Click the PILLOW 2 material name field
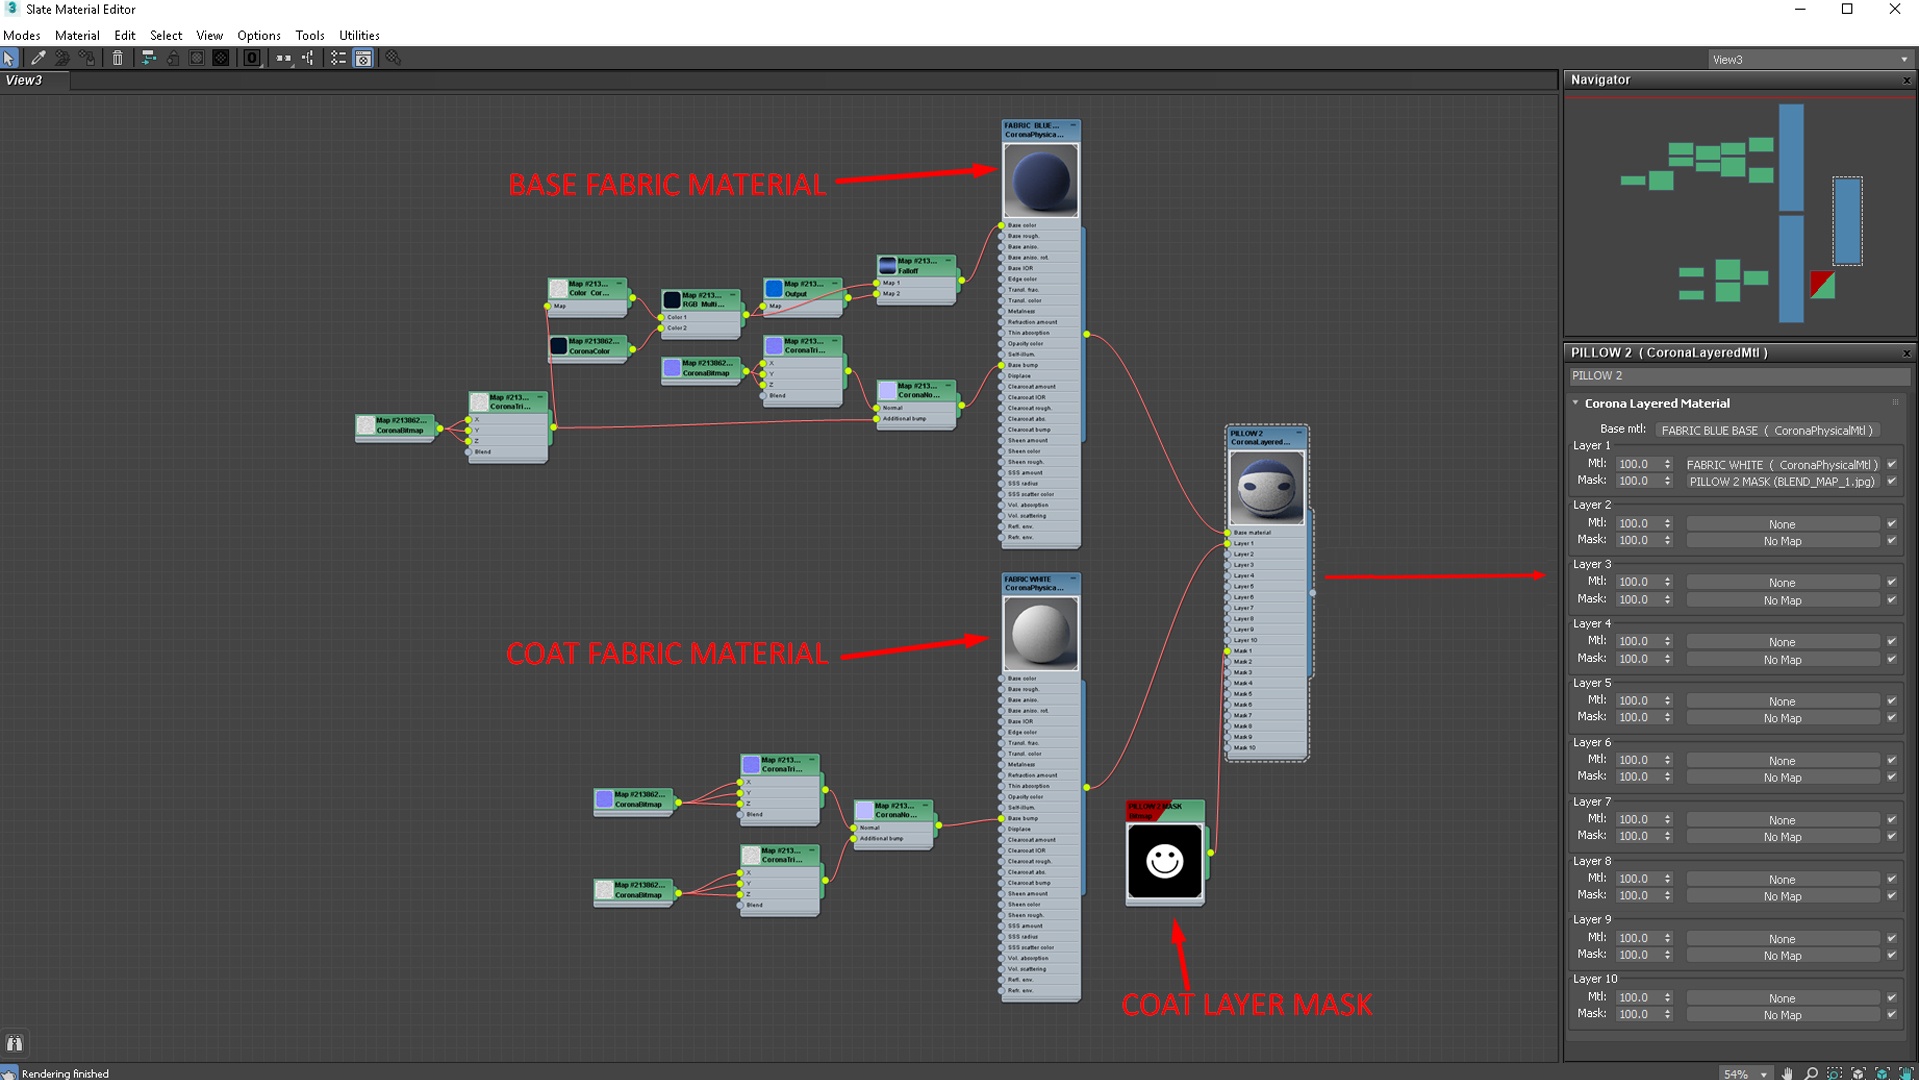 click(1739, 376)
